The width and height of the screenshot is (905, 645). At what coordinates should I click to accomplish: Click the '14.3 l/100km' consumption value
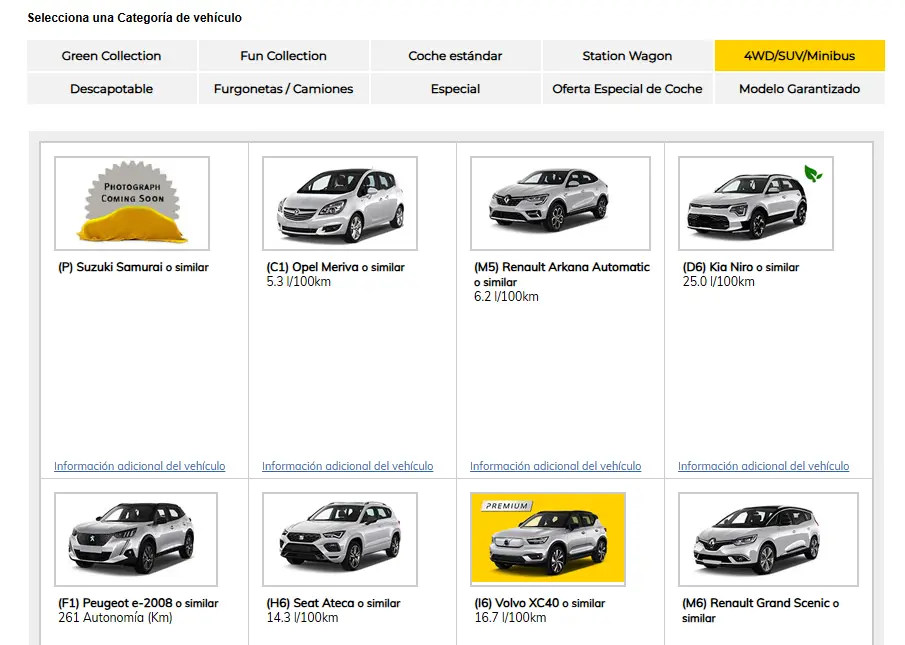click(x=302, y=618)
